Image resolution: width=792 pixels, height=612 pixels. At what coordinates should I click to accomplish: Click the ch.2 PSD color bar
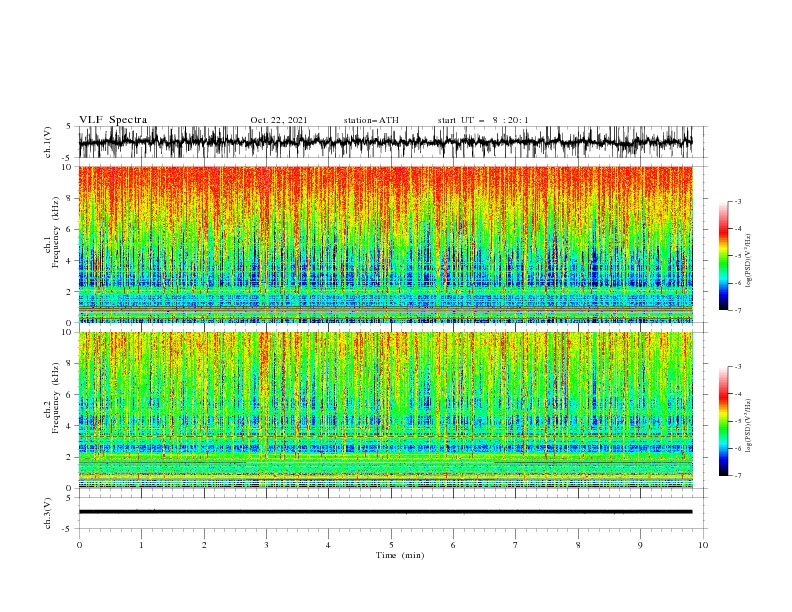[x=723, y=421]
